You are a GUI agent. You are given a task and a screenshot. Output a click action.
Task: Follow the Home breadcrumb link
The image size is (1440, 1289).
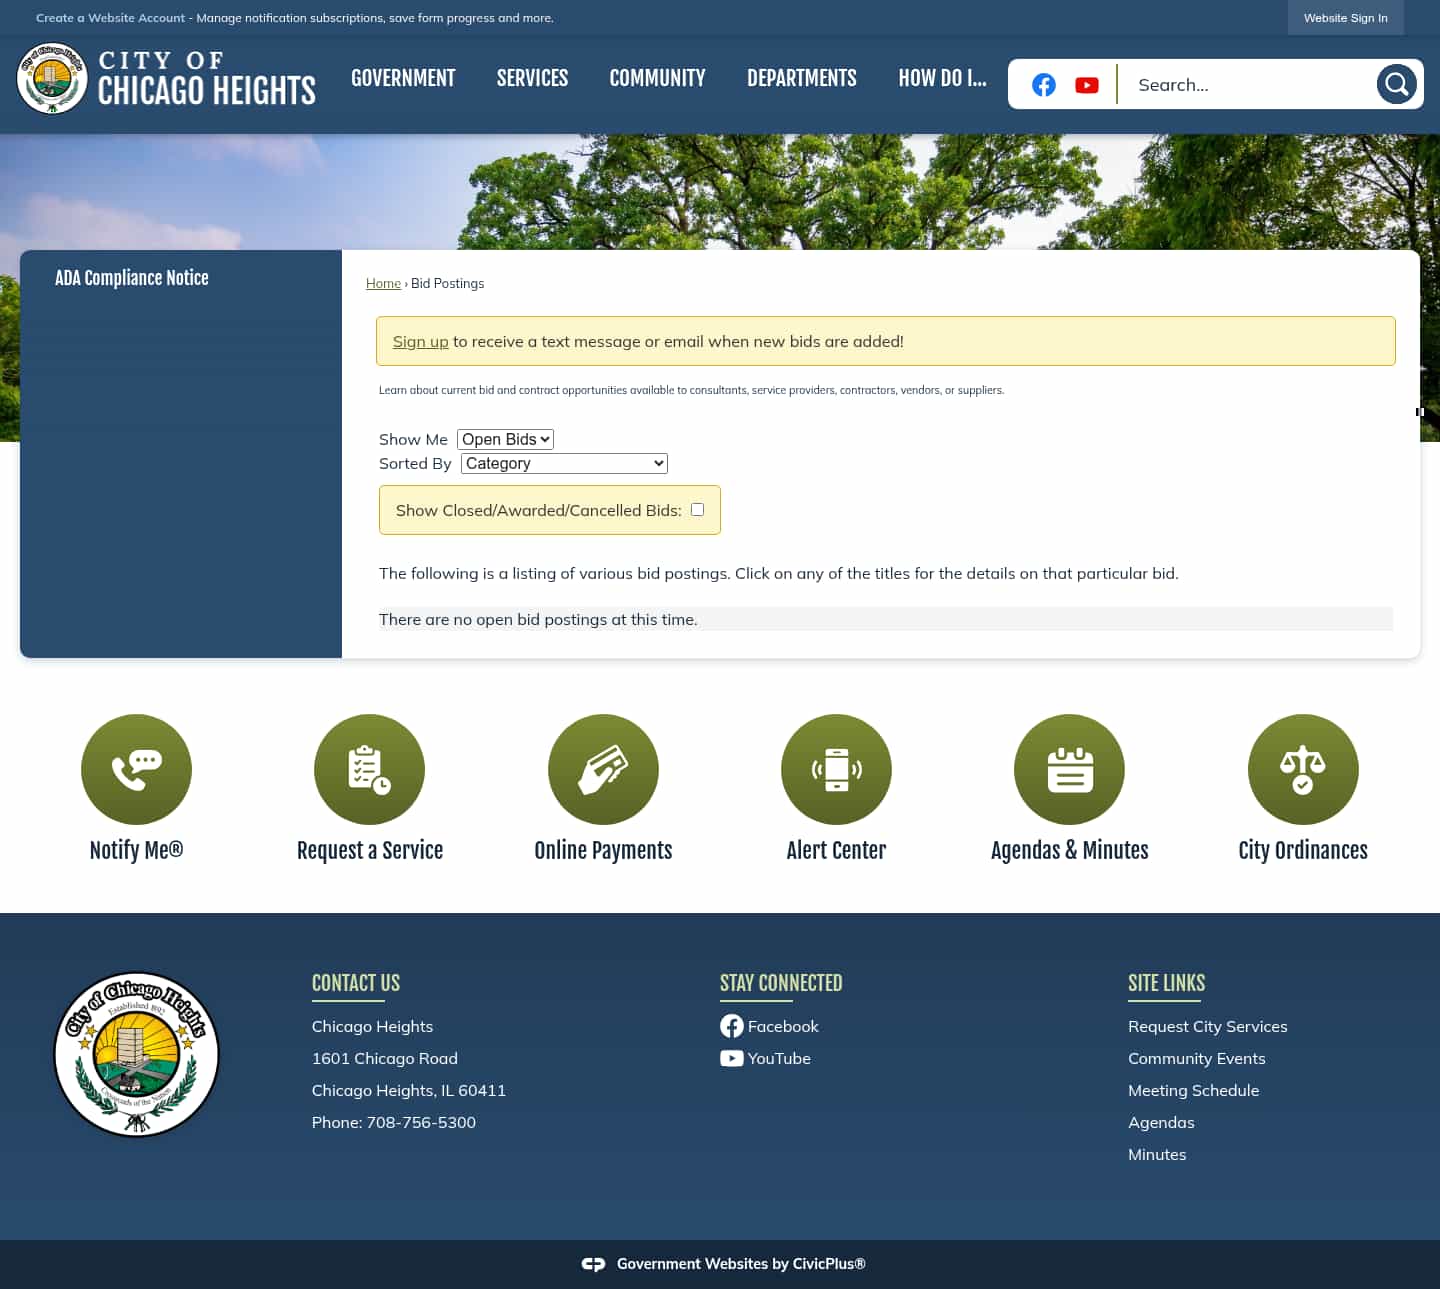[x=383, y=283]
